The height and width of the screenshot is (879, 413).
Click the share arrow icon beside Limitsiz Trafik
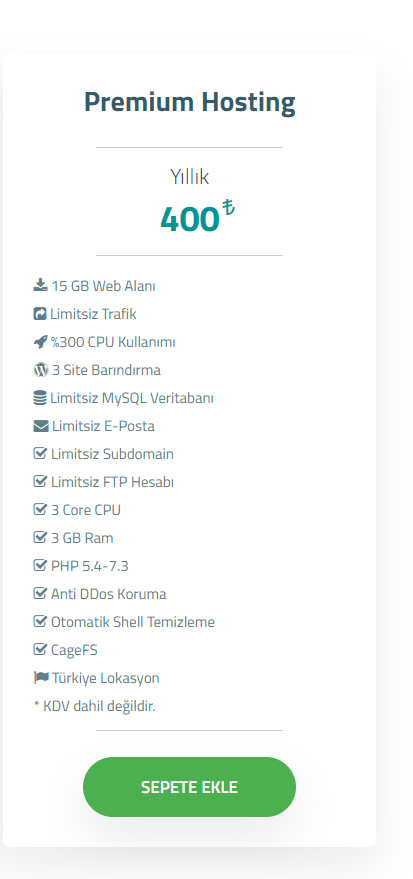pyautogui.click(x=39, y=314)
